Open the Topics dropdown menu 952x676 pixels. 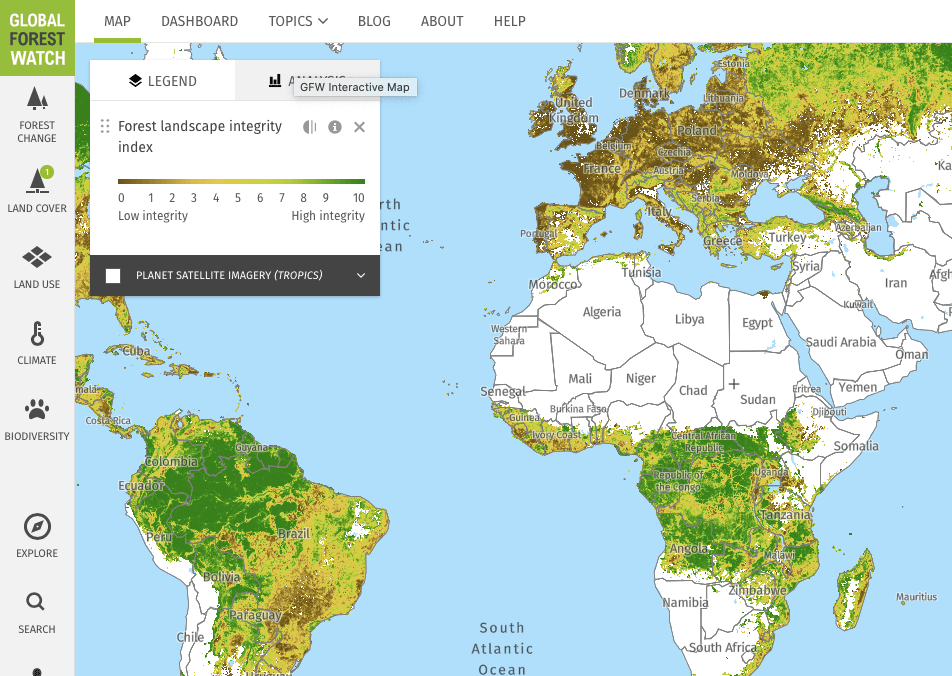(x=298, y=21)
